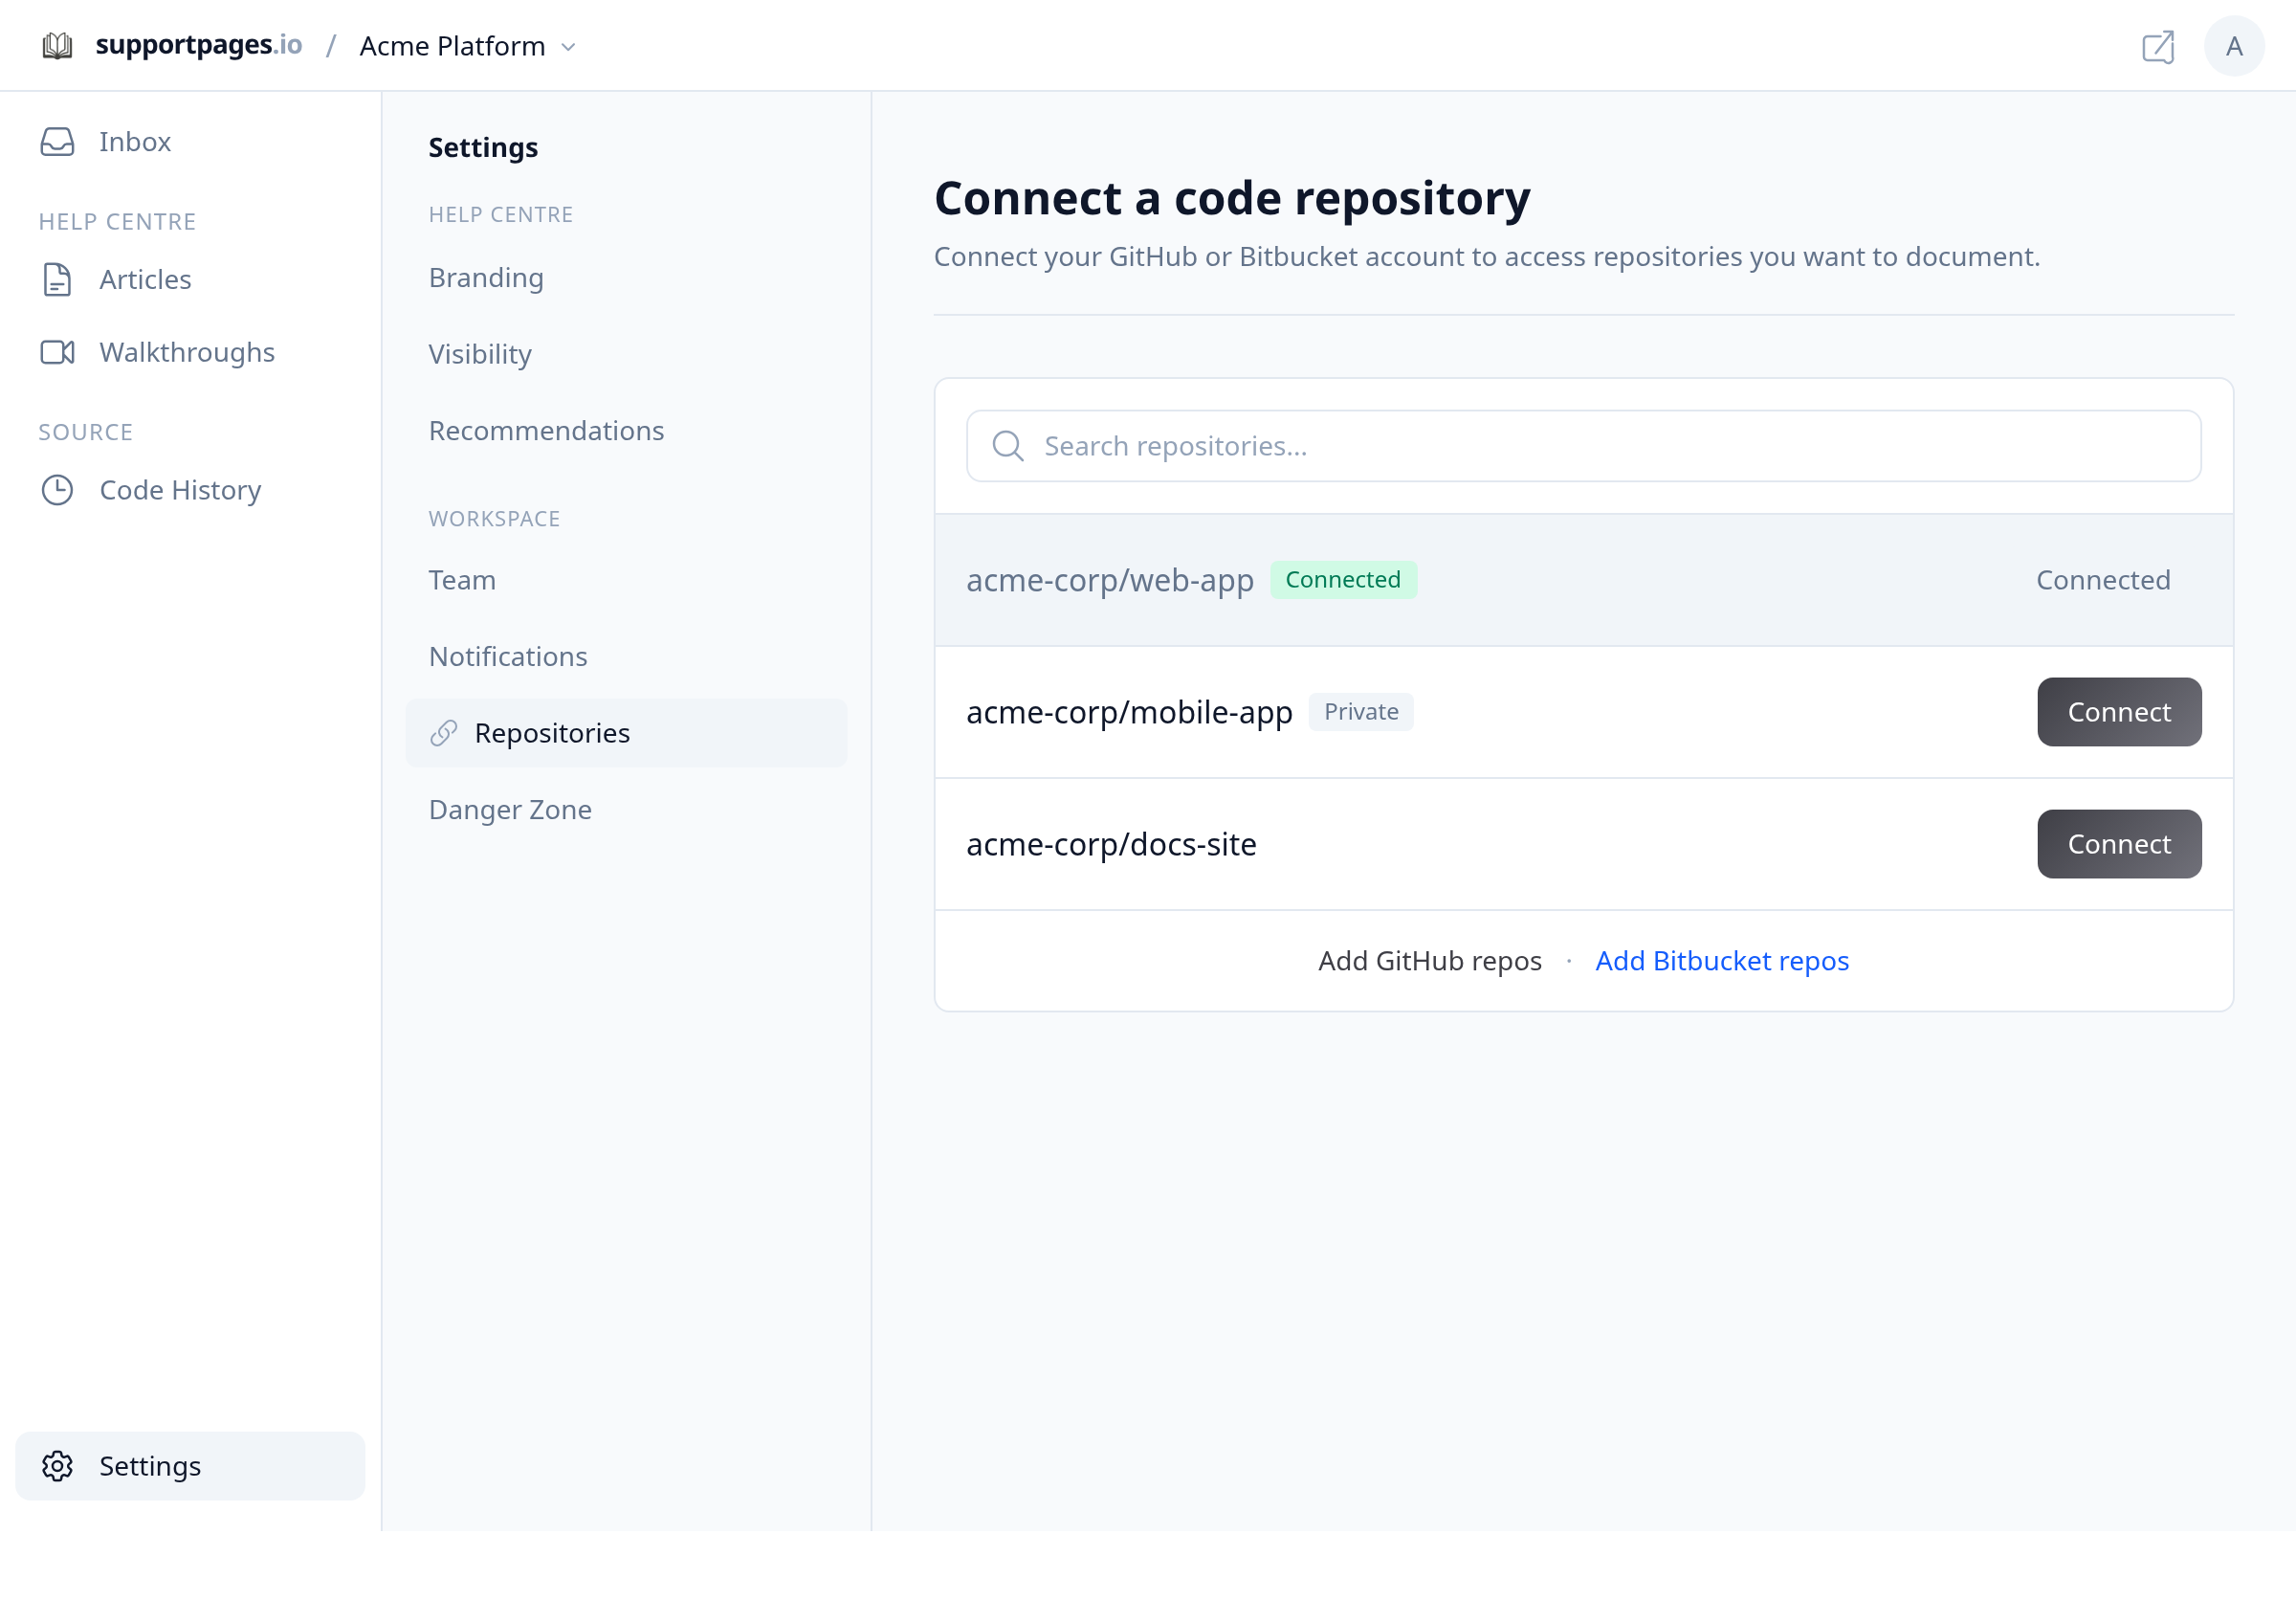The width and height of the screenshot is (2296, 1623).
Task: Click the acme-corp/mobile-app repository name
Action: click(1129, 712)
